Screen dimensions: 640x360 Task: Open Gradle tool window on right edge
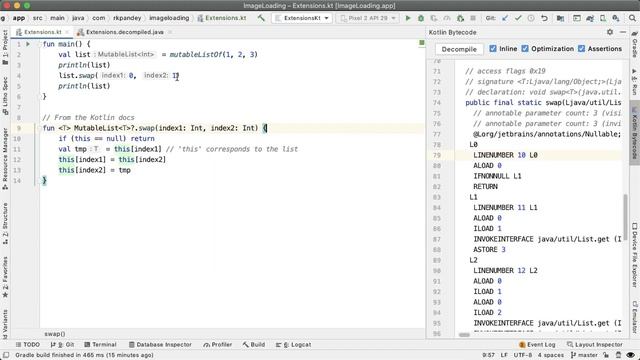(635, 44)
